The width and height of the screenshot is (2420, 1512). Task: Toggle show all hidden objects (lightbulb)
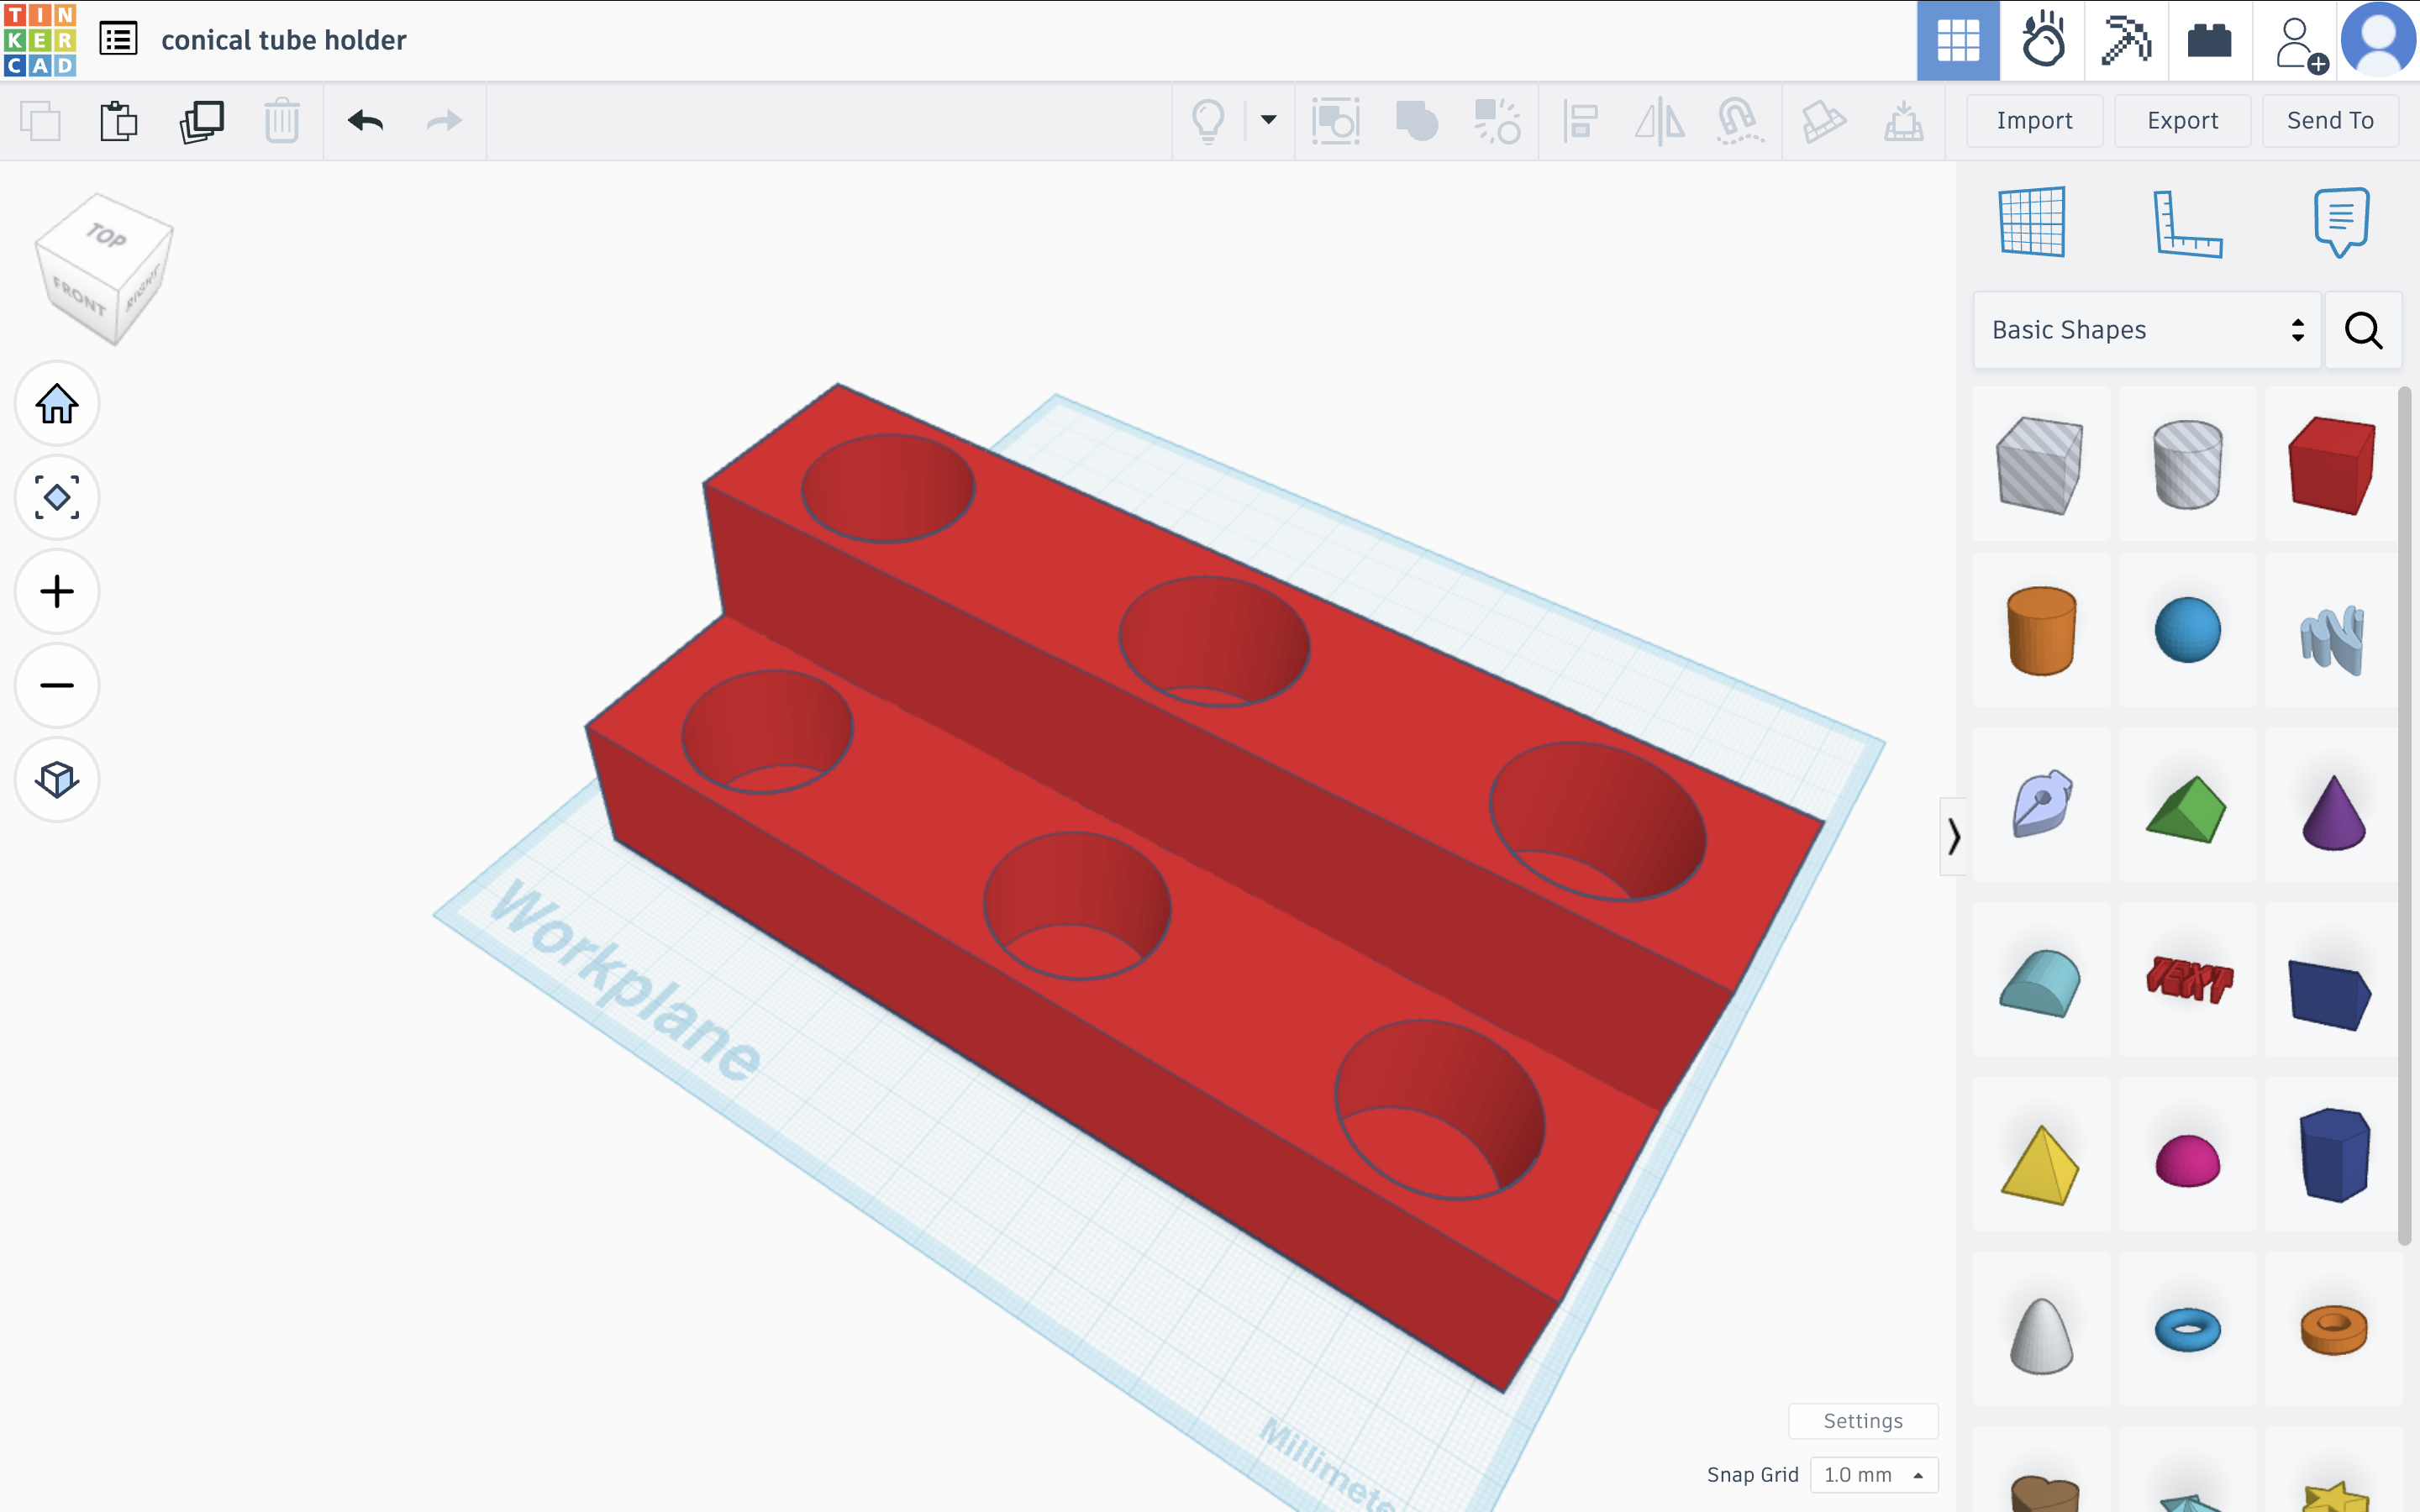coord(1210,120)
